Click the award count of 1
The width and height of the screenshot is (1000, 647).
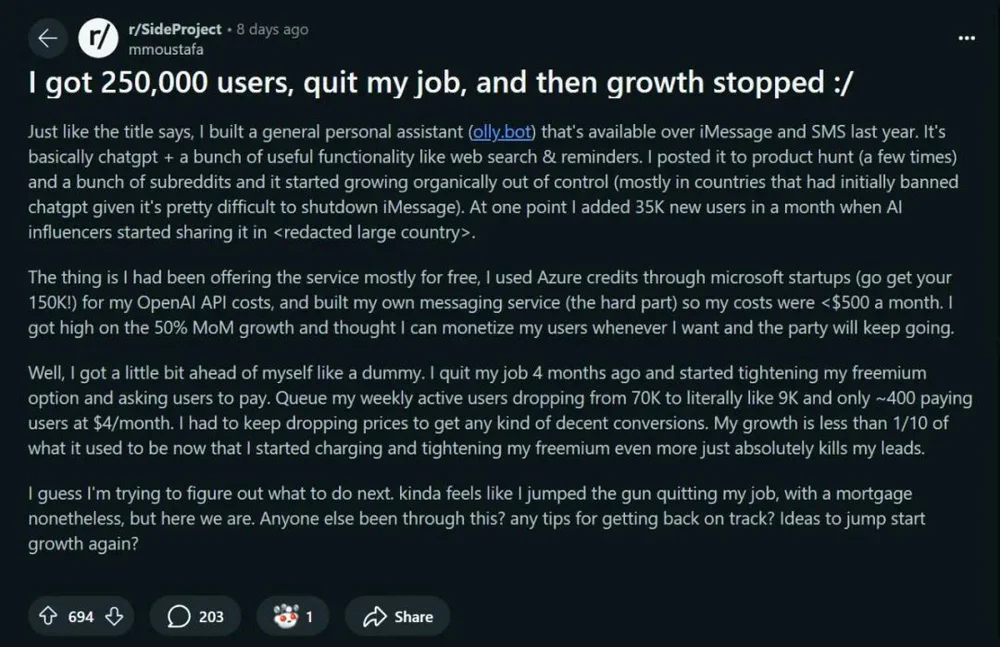pyautogui.click(x=309, y=617)
